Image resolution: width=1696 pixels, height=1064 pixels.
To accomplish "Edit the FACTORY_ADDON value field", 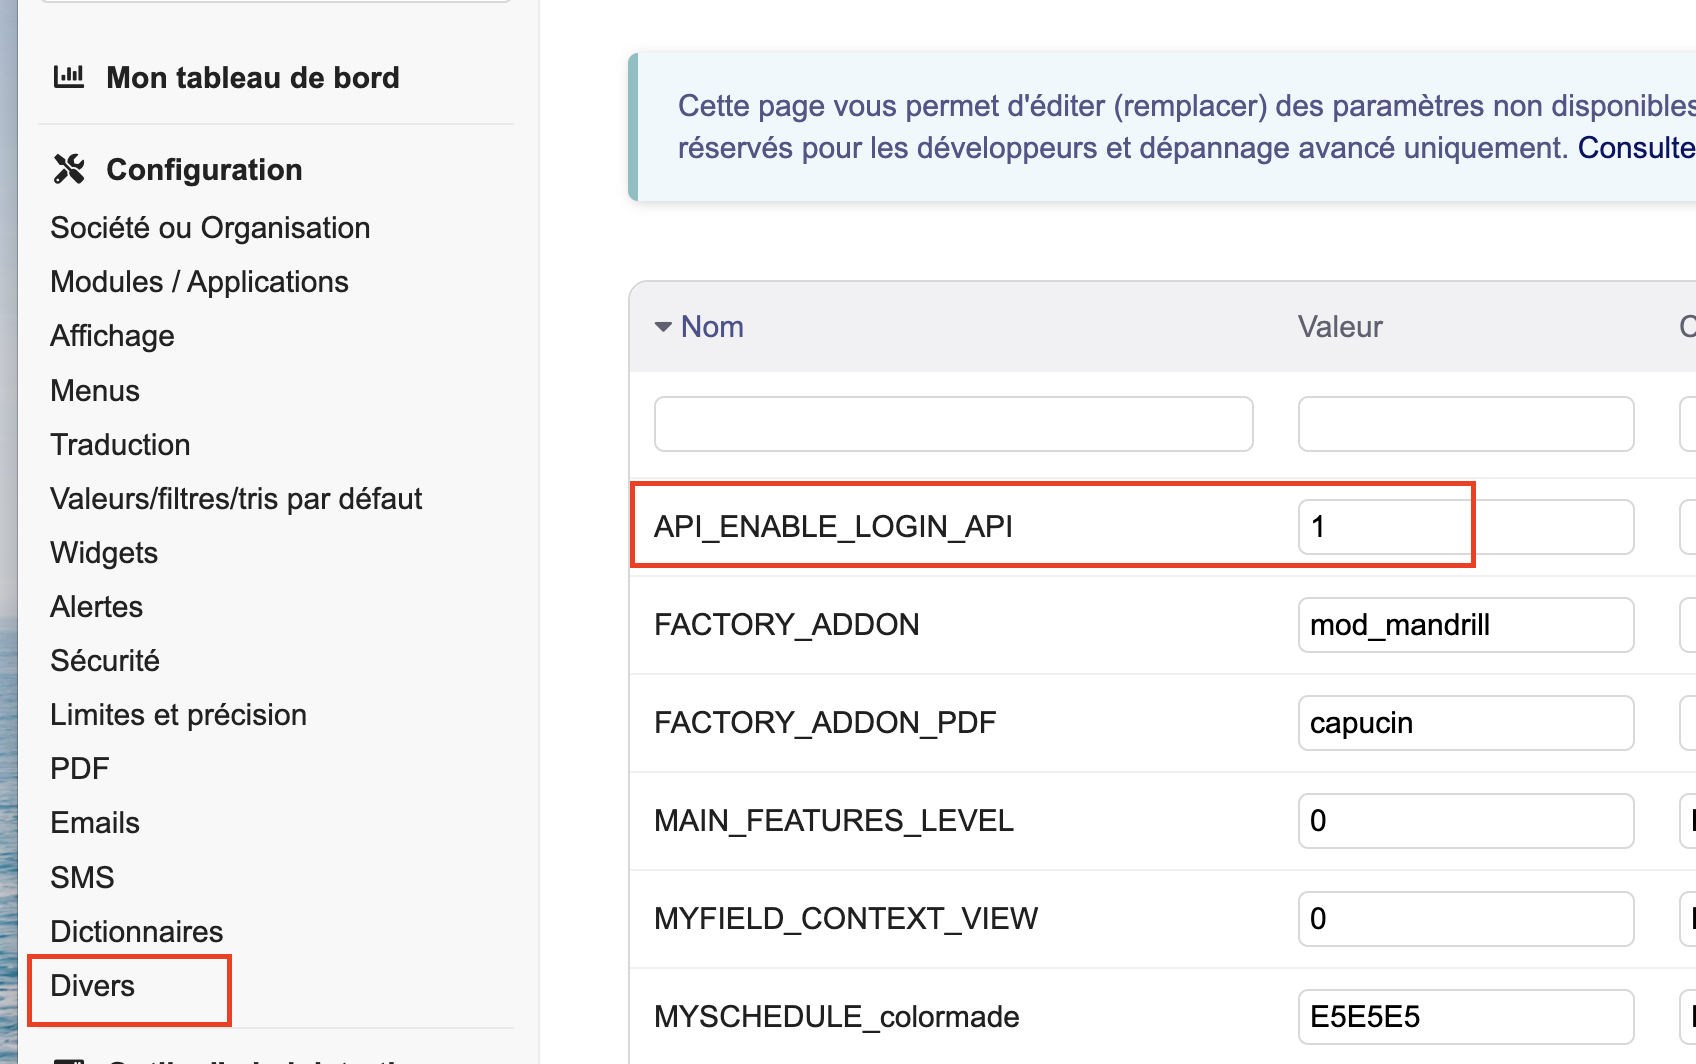I will pos(1466,625).
